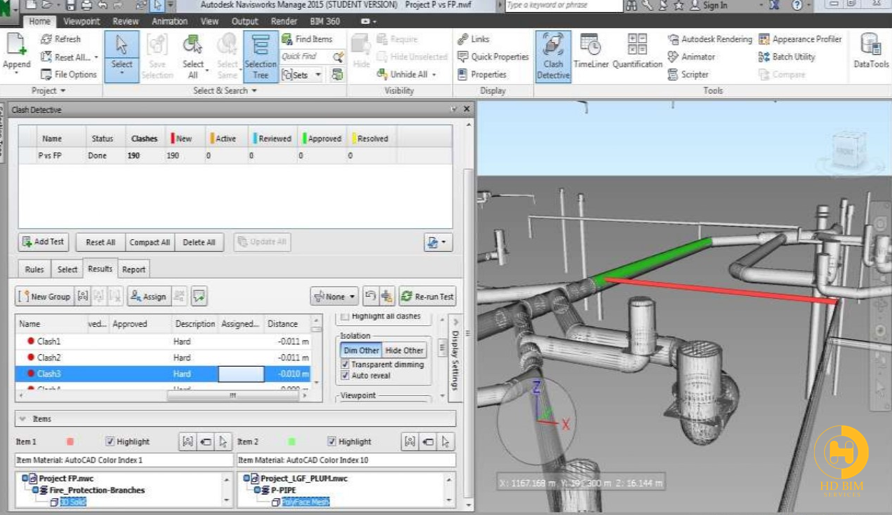Image resolution: width=893 pixels, height=515 pixels.
Task: Re-run the clash test
Action: point(427,296)
